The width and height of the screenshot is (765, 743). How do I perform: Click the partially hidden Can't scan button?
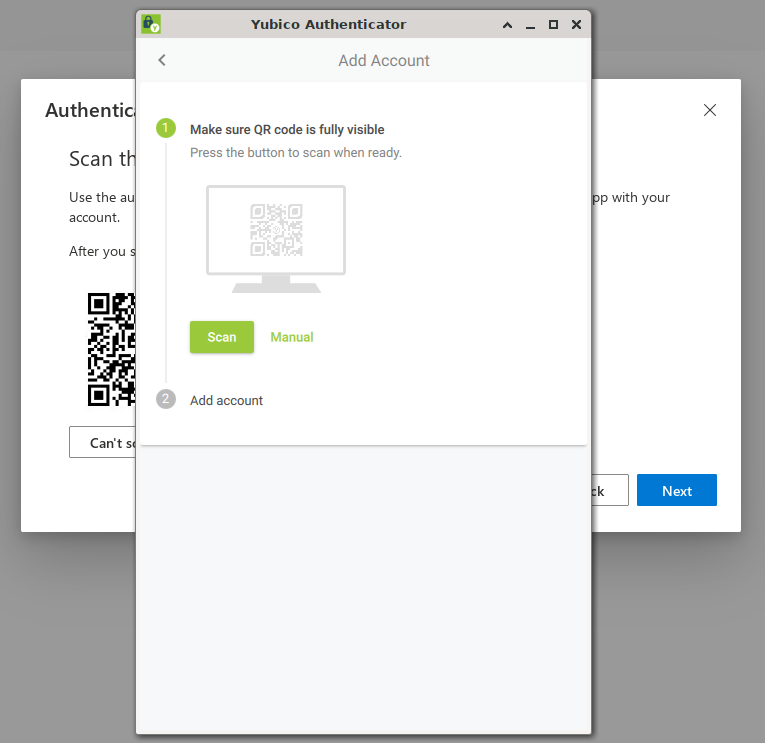[102, 442]
